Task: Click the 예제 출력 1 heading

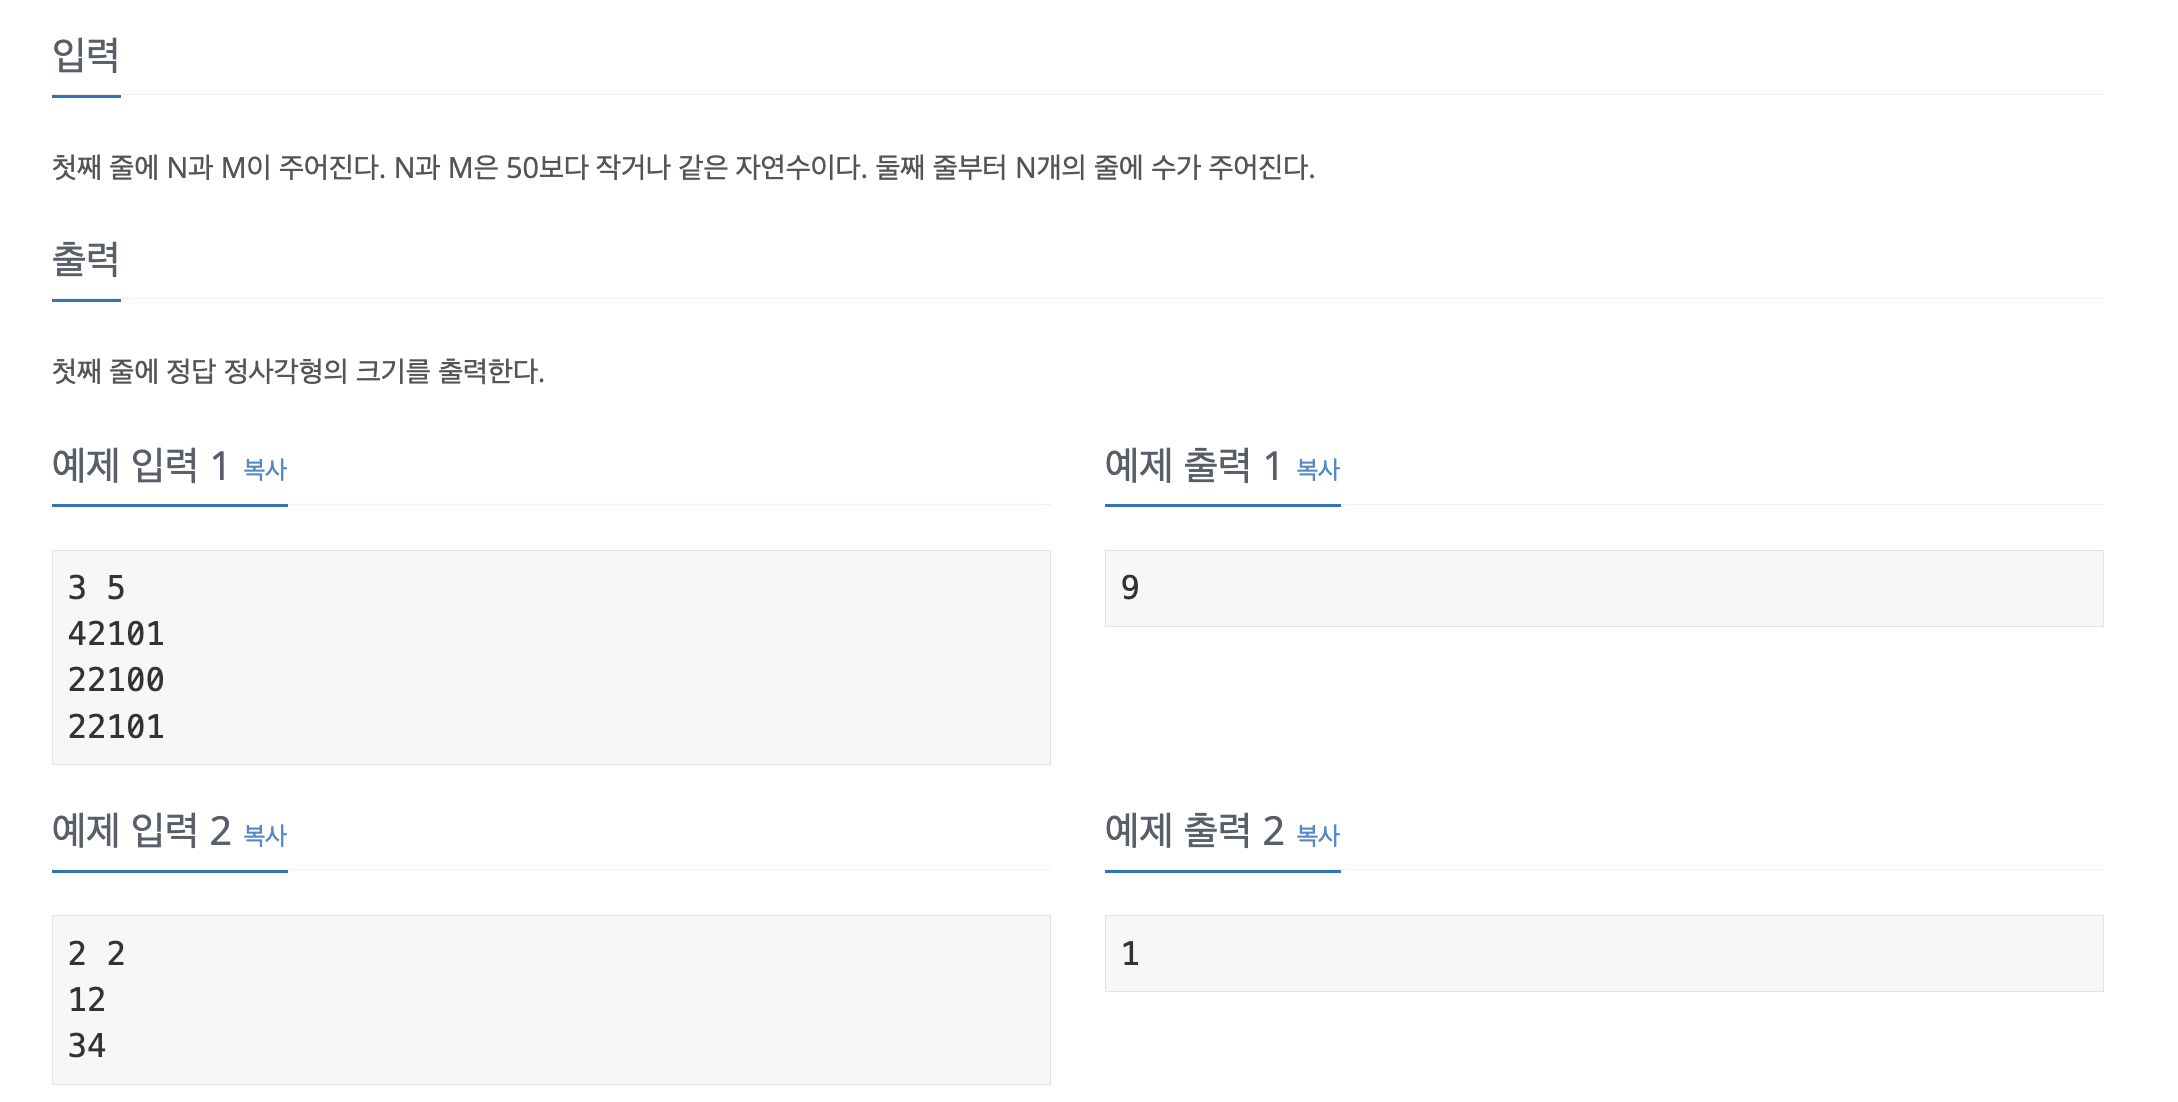Action: click(1193, 466)
